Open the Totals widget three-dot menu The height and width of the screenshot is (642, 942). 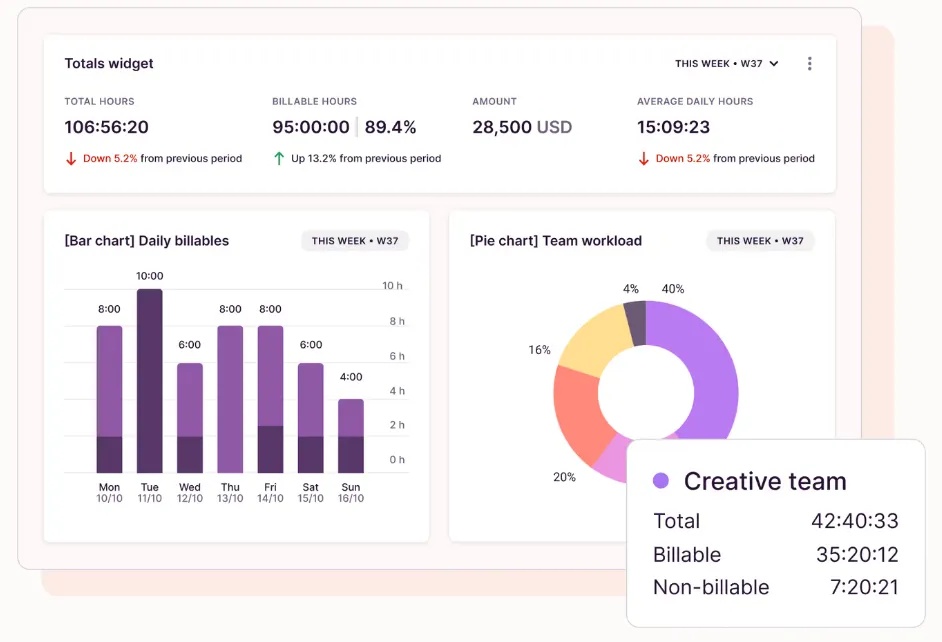coord(809,64)
